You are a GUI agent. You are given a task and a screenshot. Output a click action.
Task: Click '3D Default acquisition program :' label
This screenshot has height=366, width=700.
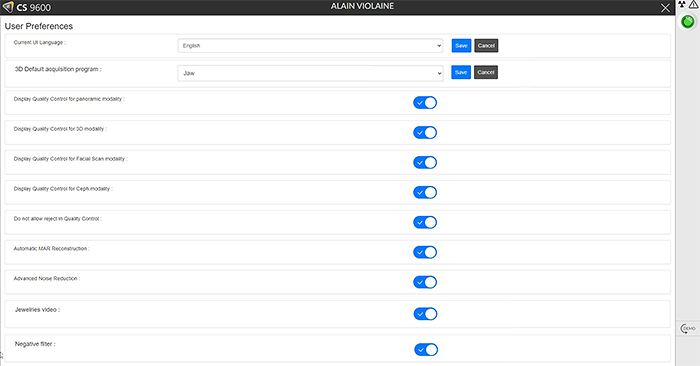pos(58,69)
